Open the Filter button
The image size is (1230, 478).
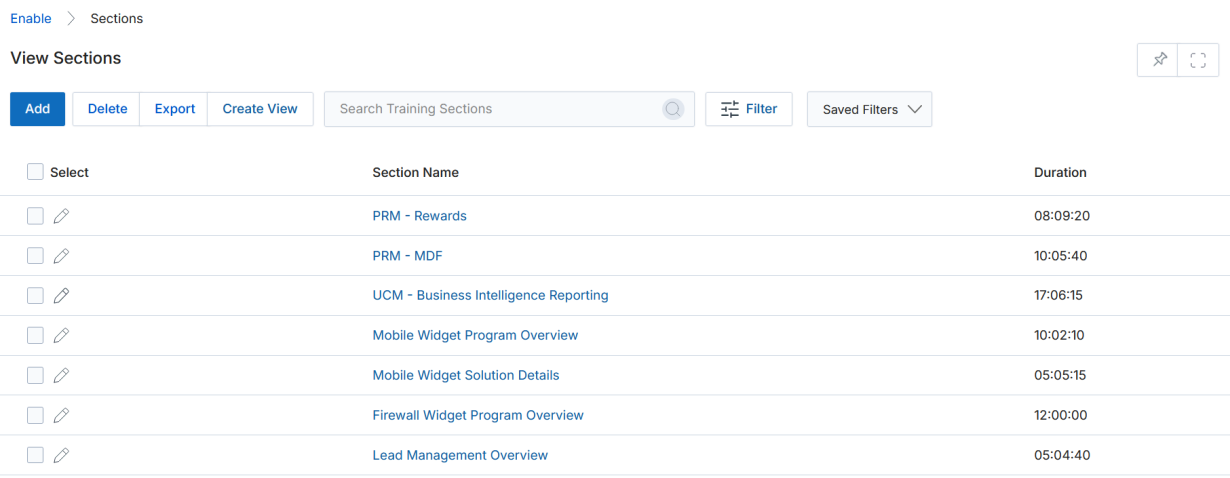tap(749, 109)
